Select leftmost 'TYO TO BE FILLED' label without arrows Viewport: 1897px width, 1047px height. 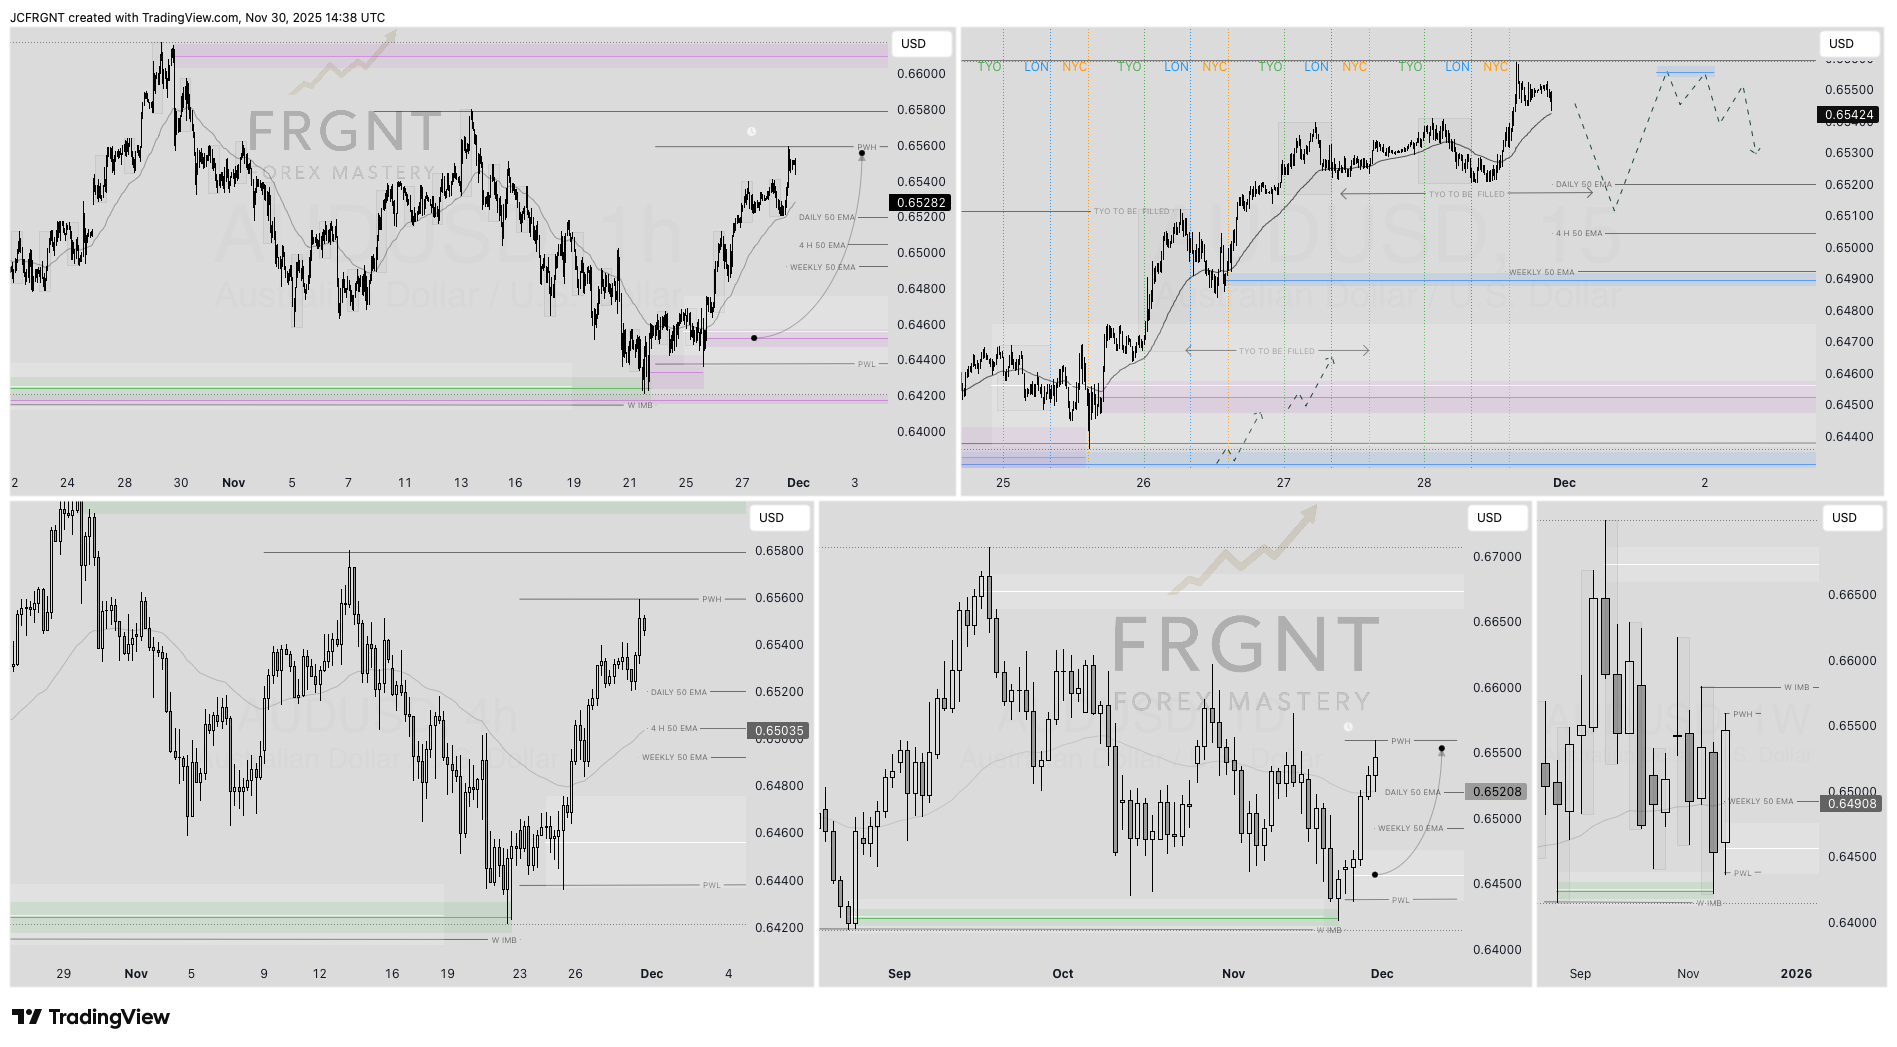click(x=1131, y=212)
